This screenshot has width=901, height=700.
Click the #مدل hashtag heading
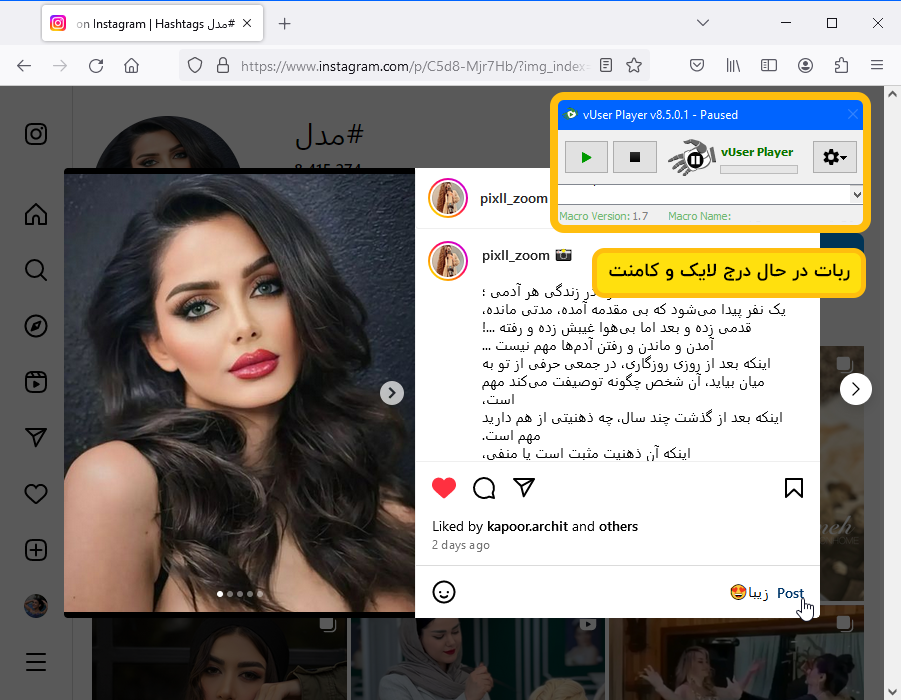(329, 136)
